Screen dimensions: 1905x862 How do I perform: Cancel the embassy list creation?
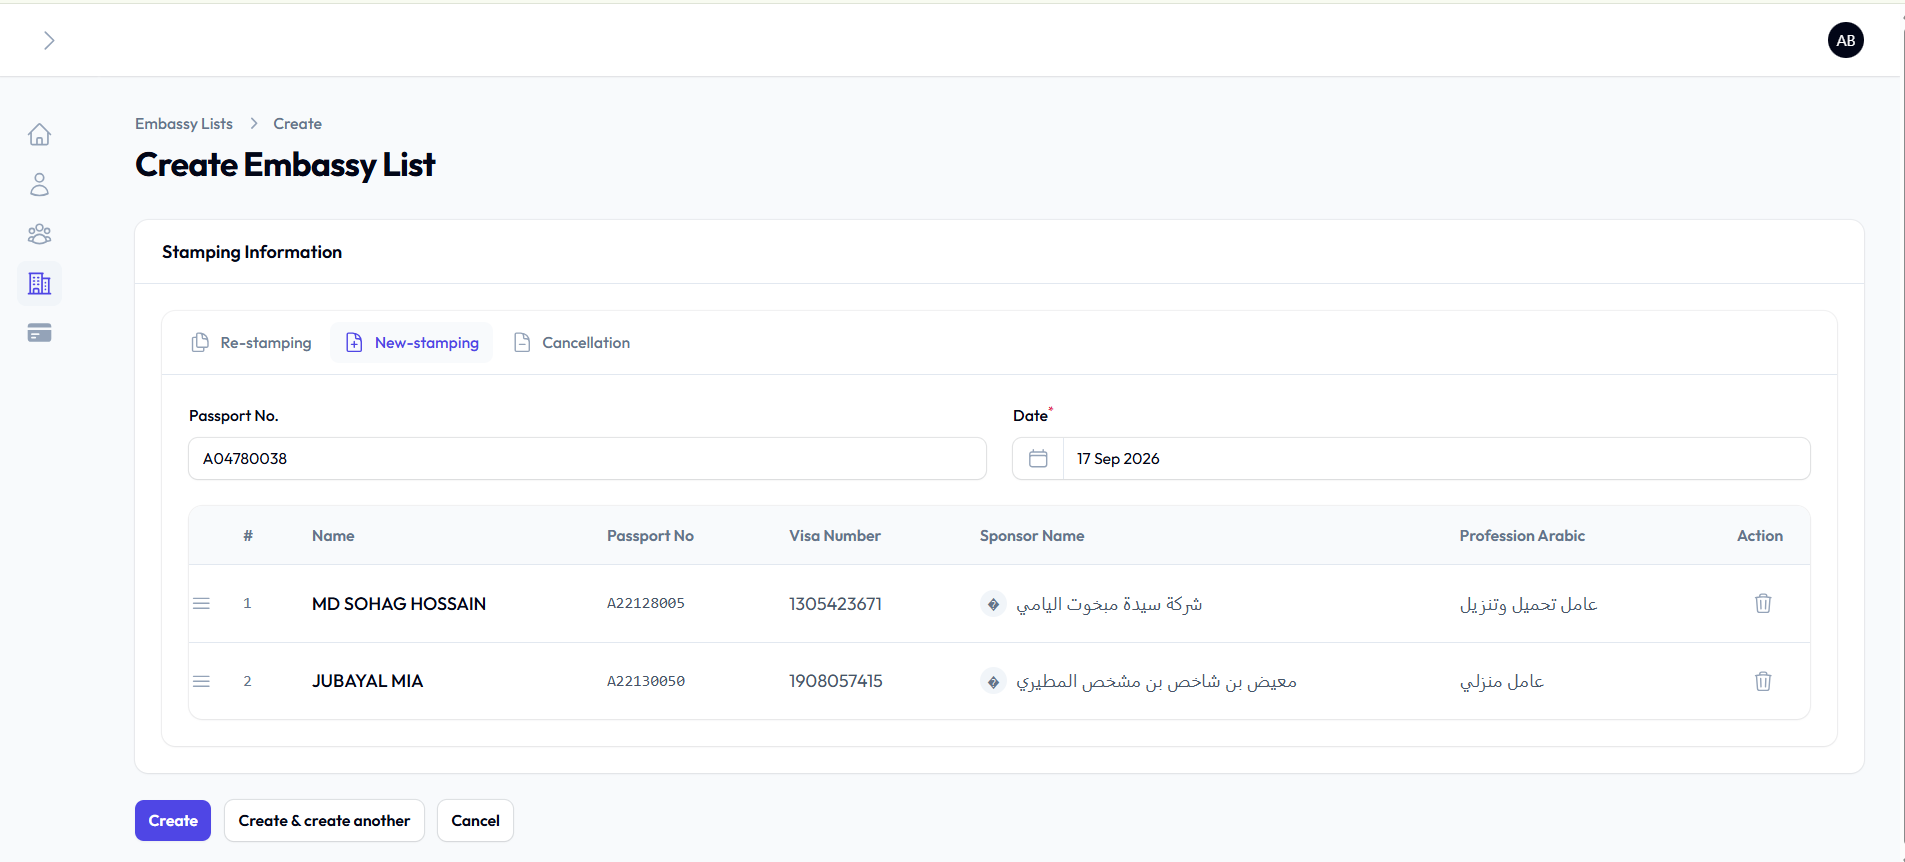475,821
